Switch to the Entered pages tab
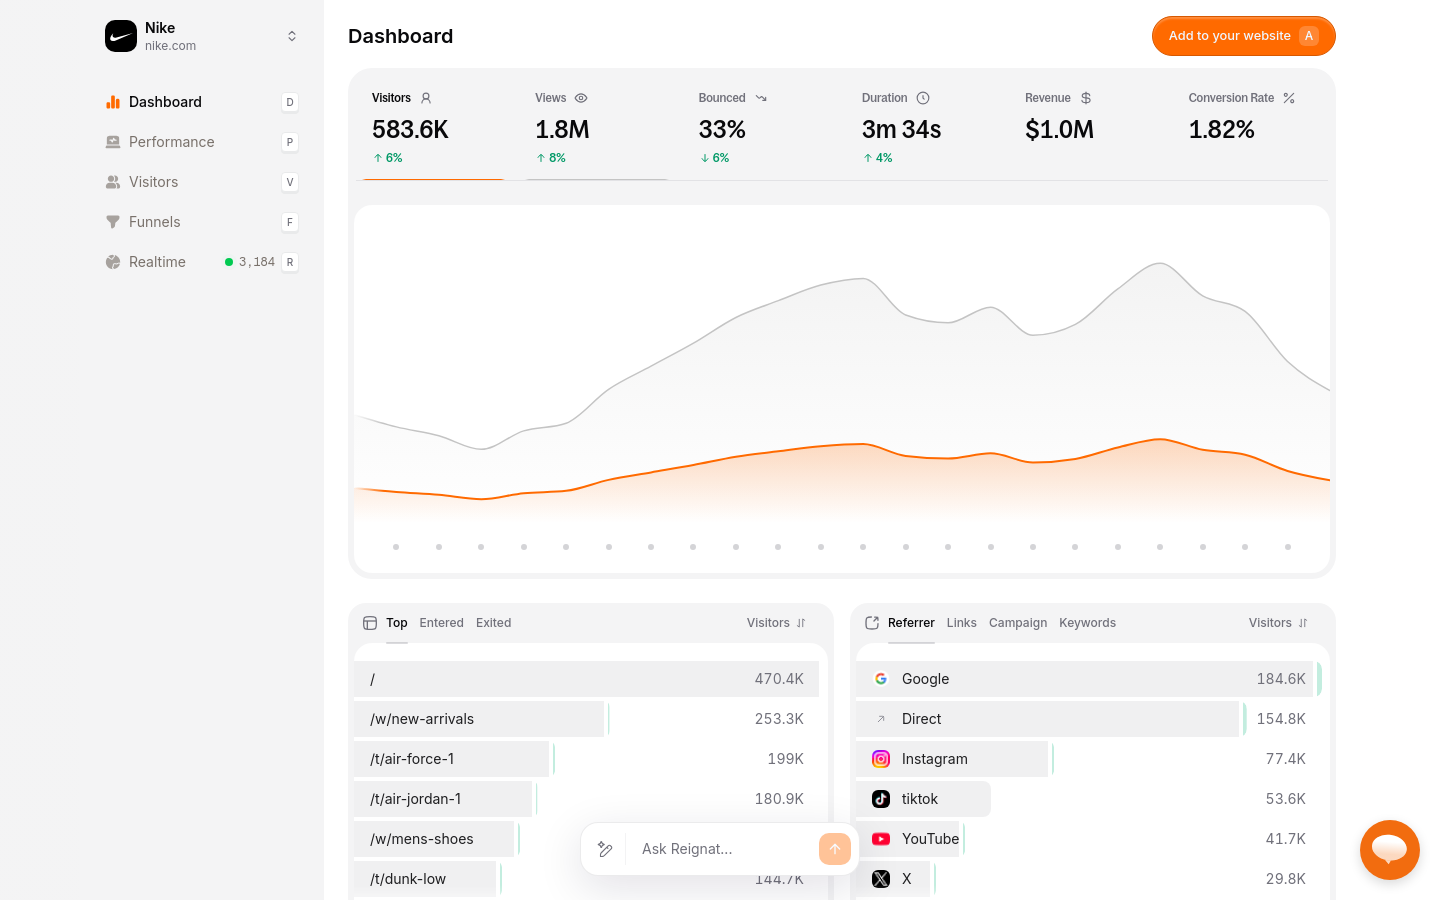 tap(442, 623)
